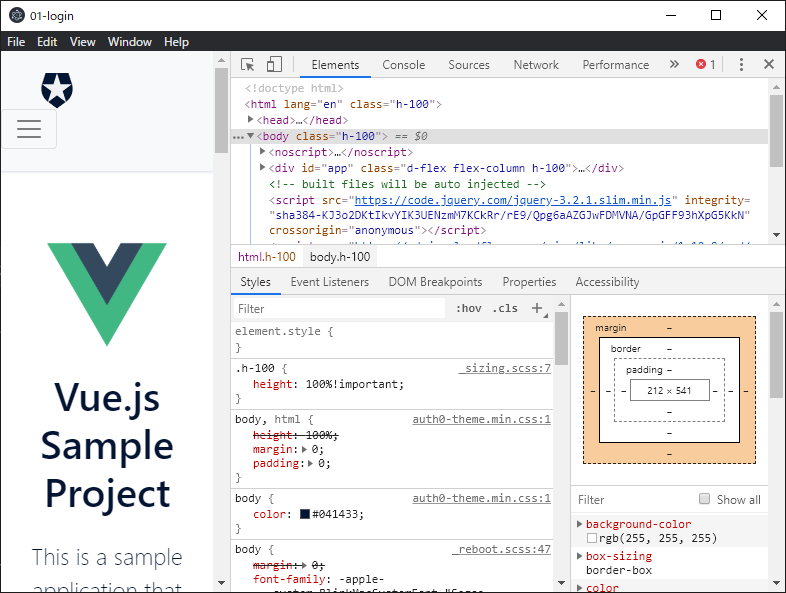Select the html.h-100 breadcrumb
This screenshot has height=593, width=786.
click(267, 257)
